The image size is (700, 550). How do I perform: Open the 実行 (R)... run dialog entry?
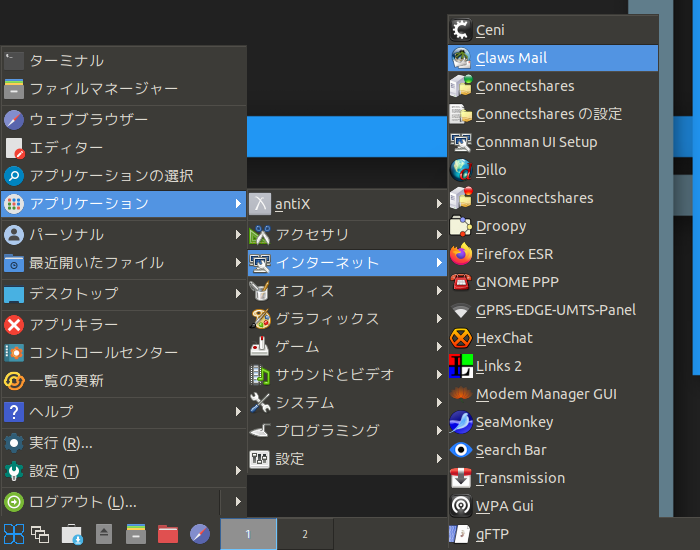pyautogui.click(x=124, y=443)
